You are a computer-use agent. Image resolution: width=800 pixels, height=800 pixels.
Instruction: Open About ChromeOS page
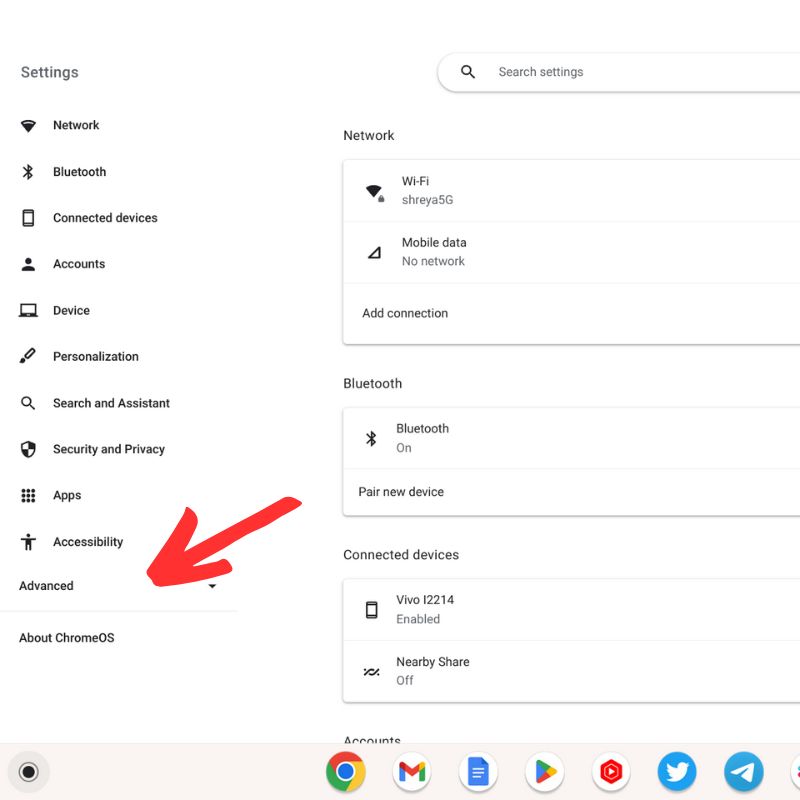67,638
